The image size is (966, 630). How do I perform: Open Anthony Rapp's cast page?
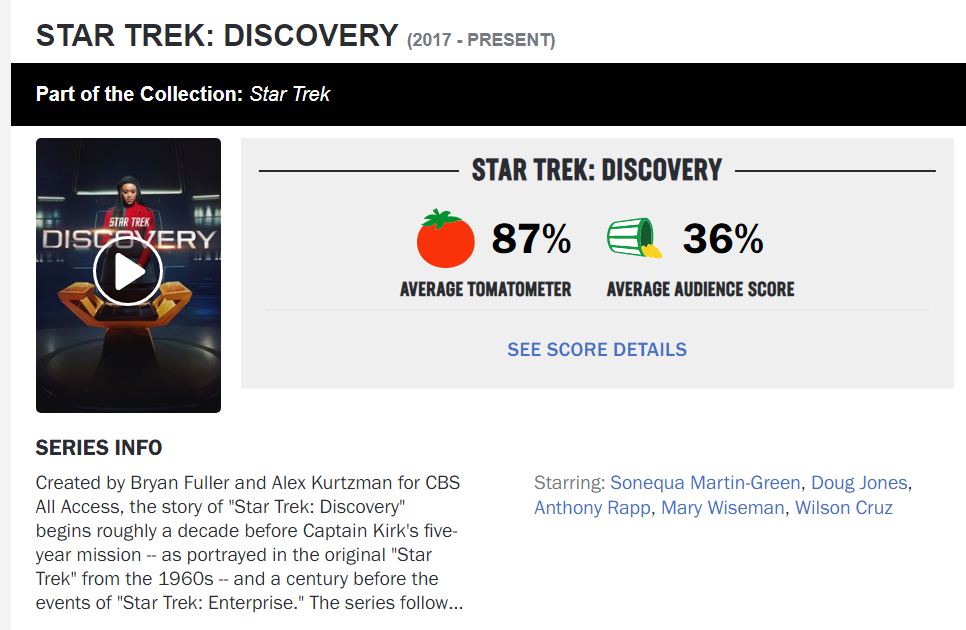point(592,507)
